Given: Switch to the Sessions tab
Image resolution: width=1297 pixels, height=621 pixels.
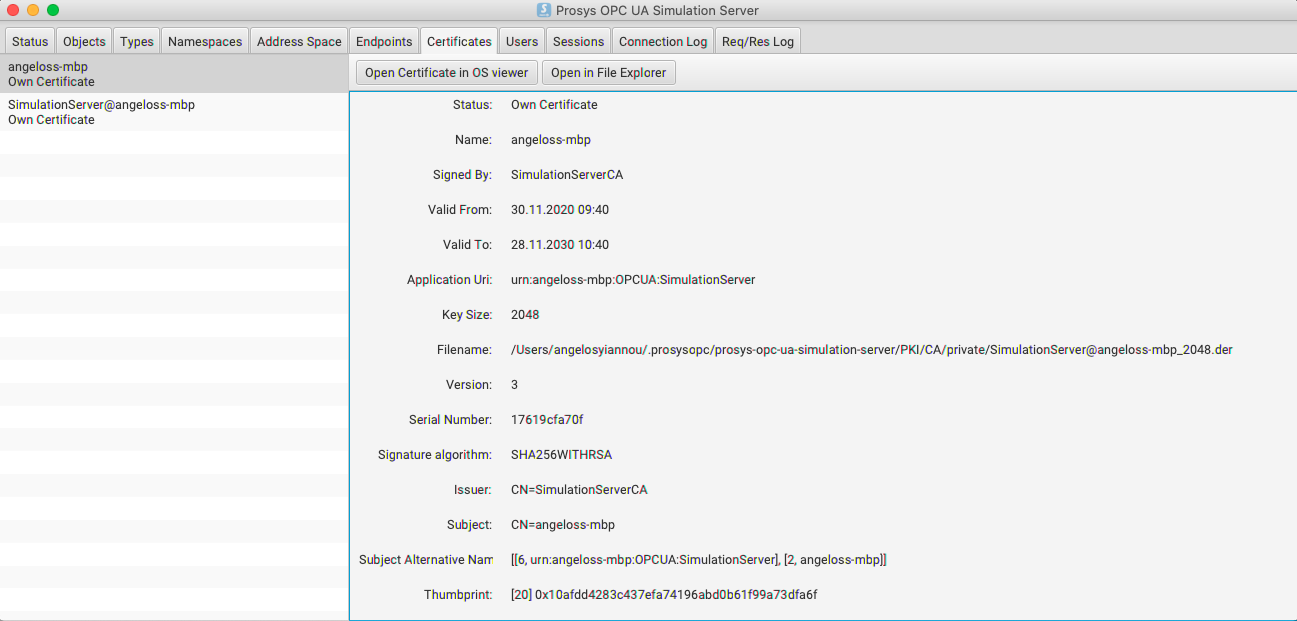Looking at the screenshot, I should 579,41.
